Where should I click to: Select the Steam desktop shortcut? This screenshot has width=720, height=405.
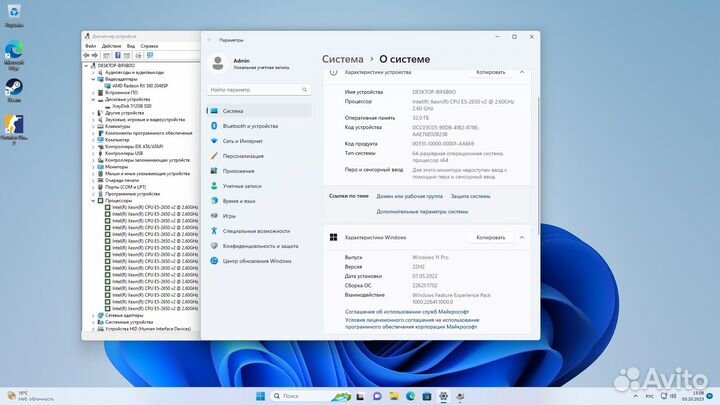pos(14,90)
